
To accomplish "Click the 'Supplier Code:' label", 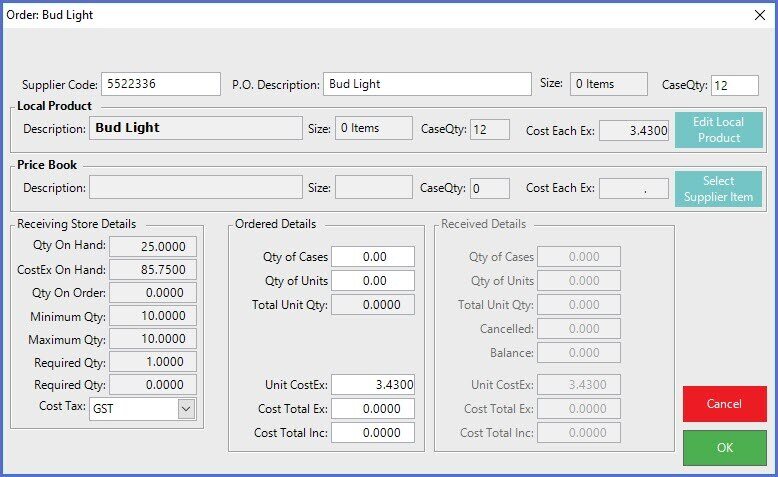I will click(60, 85).
